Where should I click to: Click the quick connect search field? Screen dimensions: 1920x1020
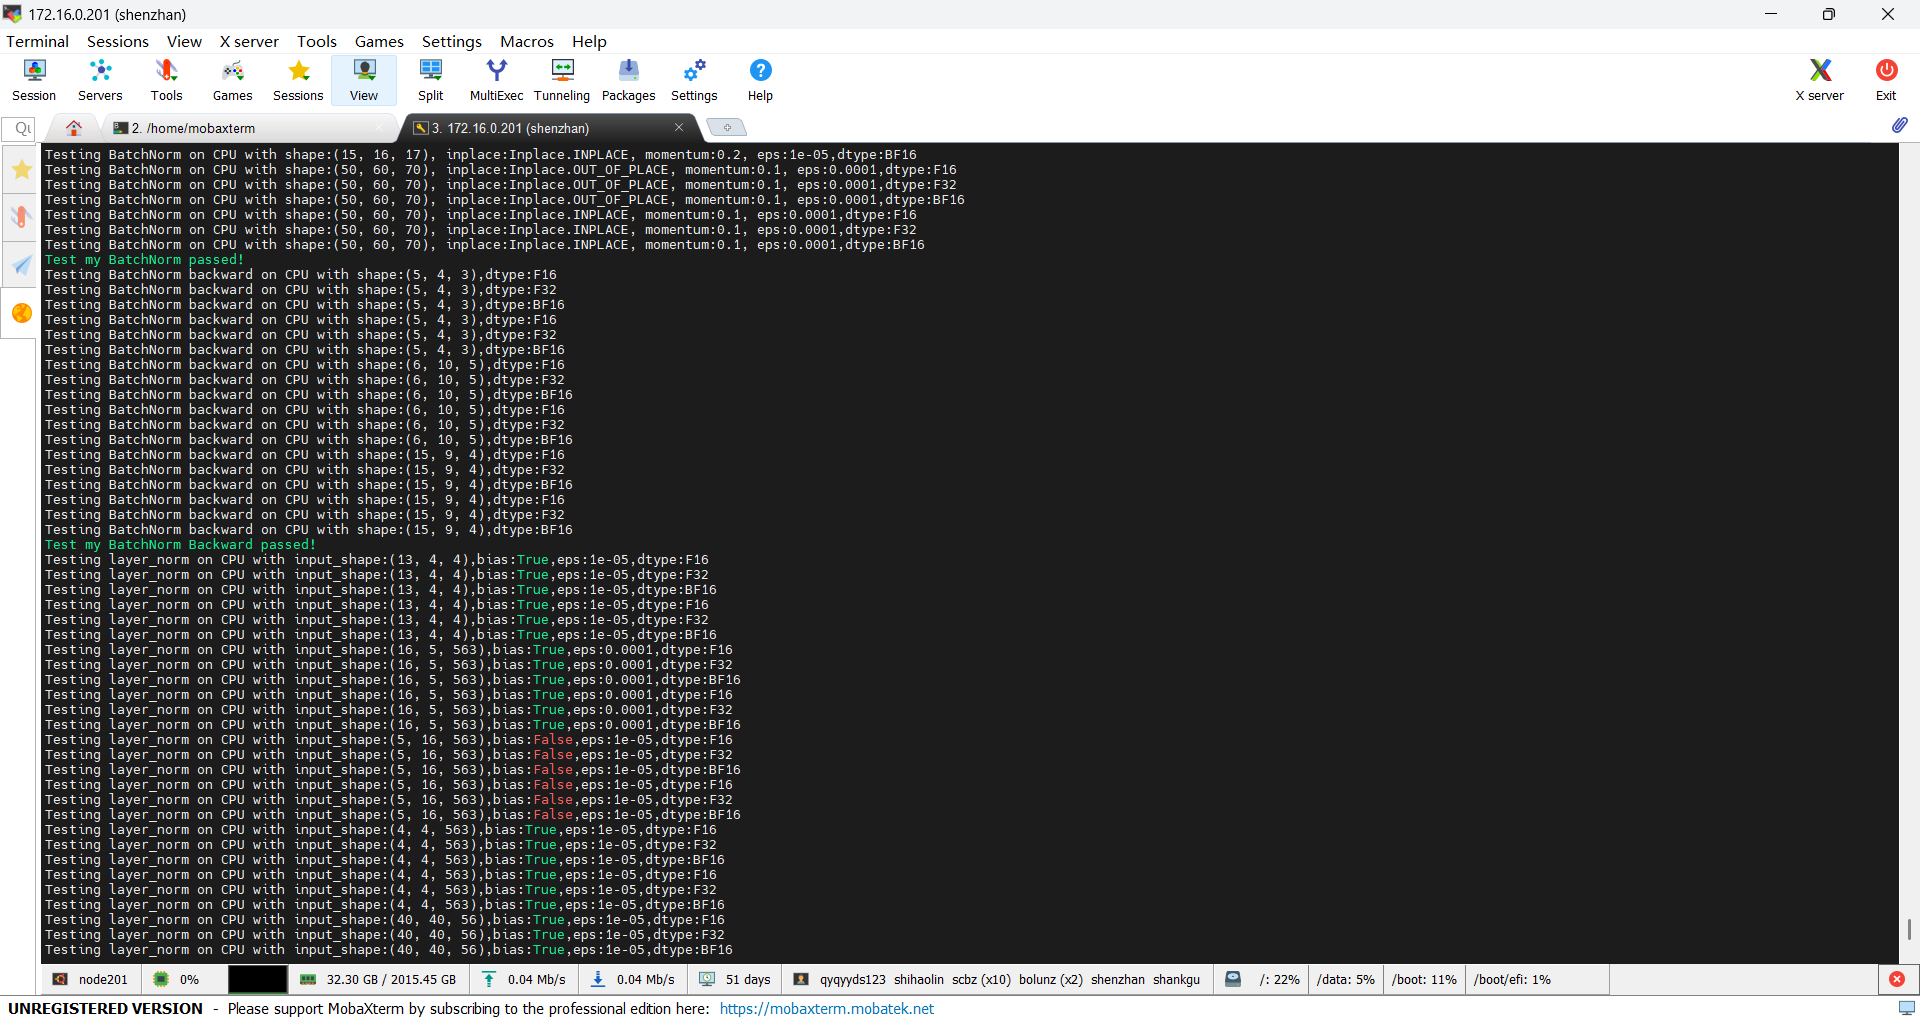pos(19,128)
